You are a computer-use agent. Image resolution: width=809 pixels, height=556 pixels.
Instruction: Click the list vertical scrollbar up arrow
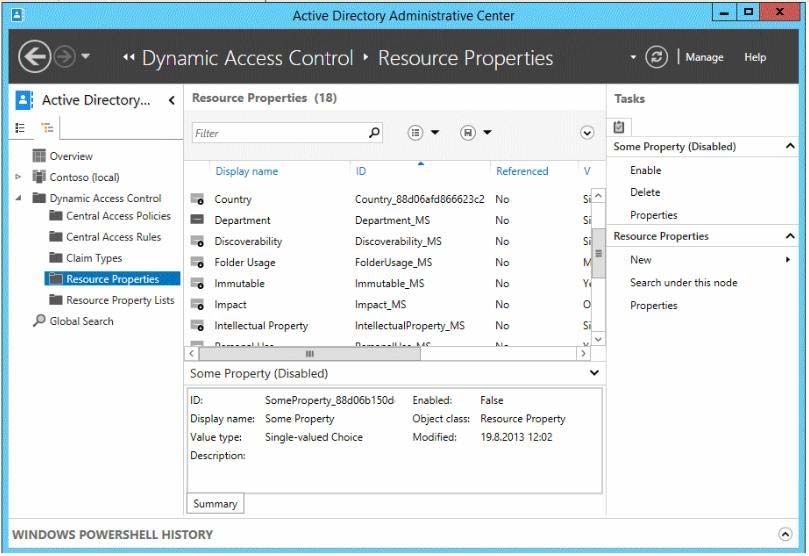(598, 196)
